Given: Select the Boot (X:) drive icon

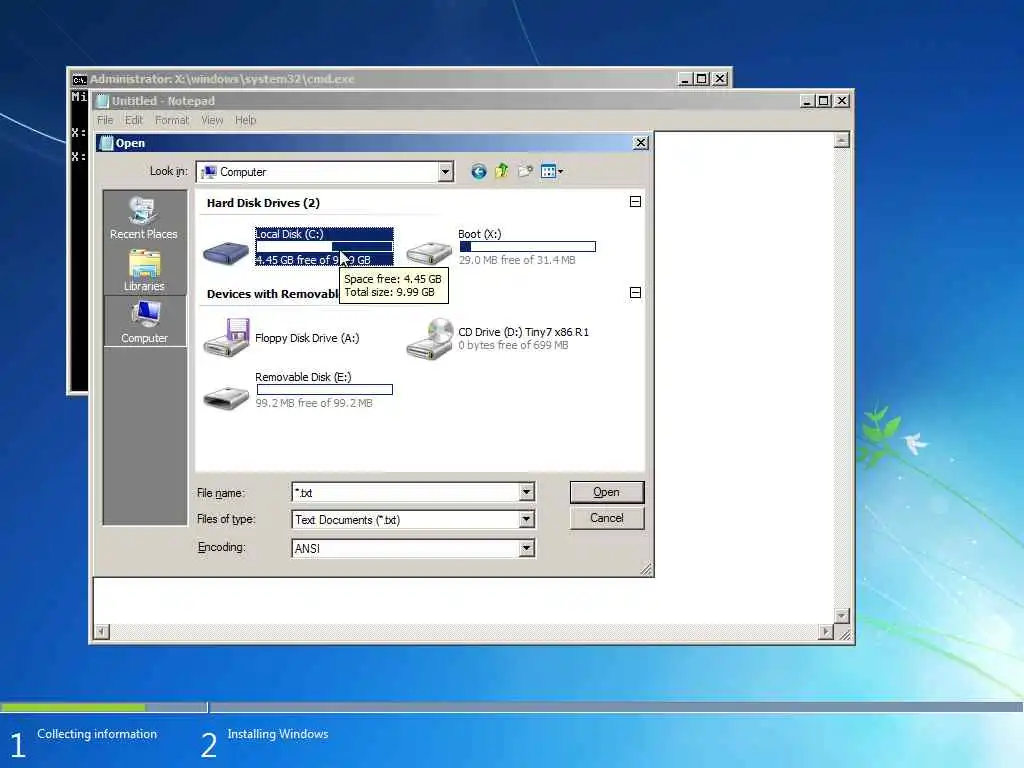Looking at the screenshot, I should [x=428, y=251].
